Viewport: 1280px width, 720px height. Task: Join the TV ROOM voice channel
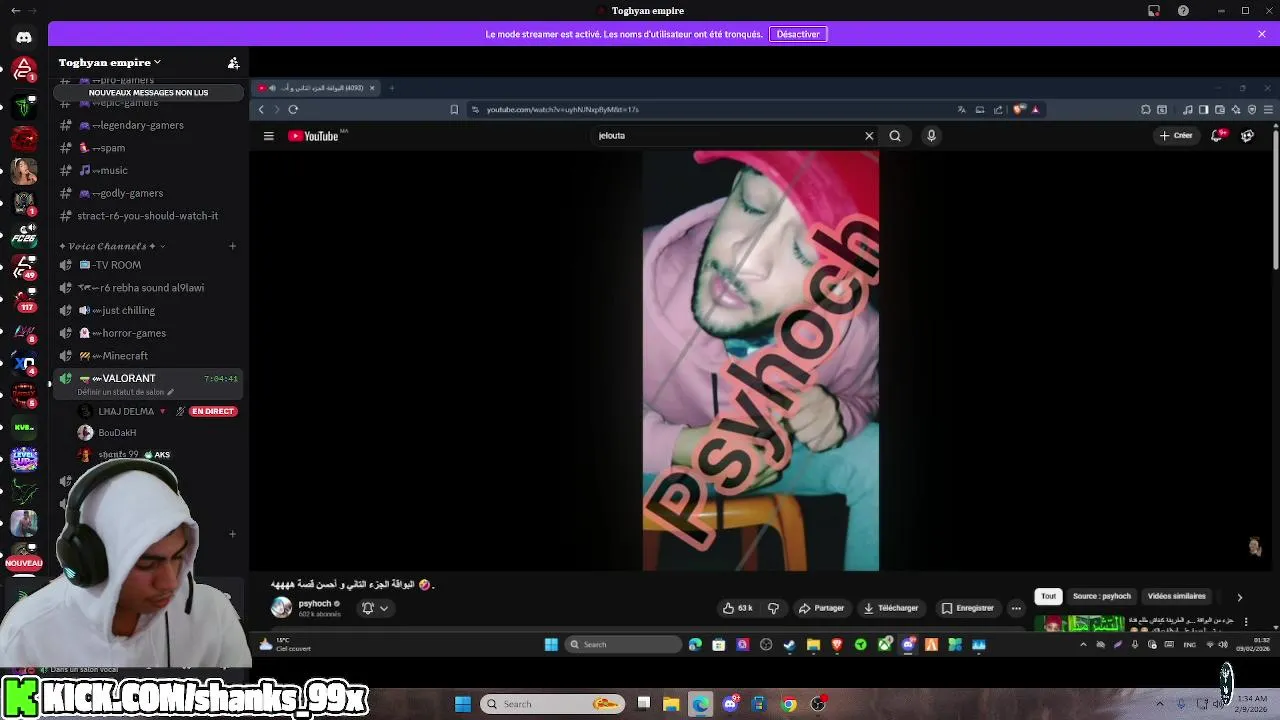[x=148, y=265]
